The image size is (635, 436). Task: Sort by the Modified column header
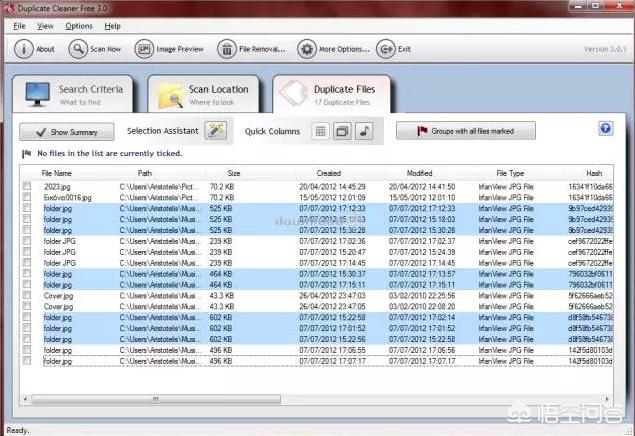(420, 173)
